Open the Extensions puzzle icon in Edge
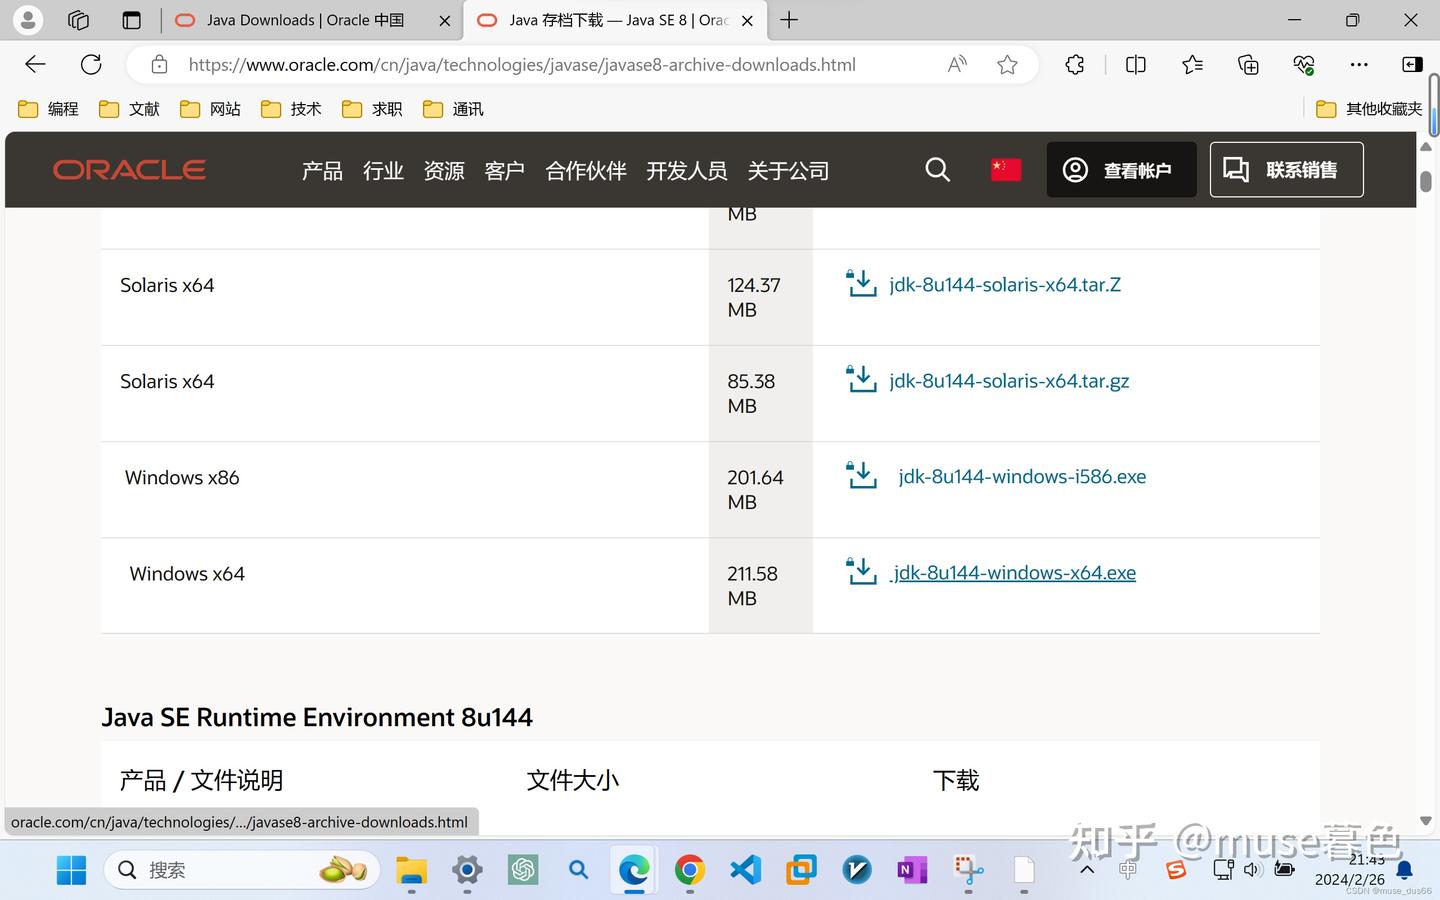The height and width of the screenshot is (900, 1440). tap(1073, 64)
